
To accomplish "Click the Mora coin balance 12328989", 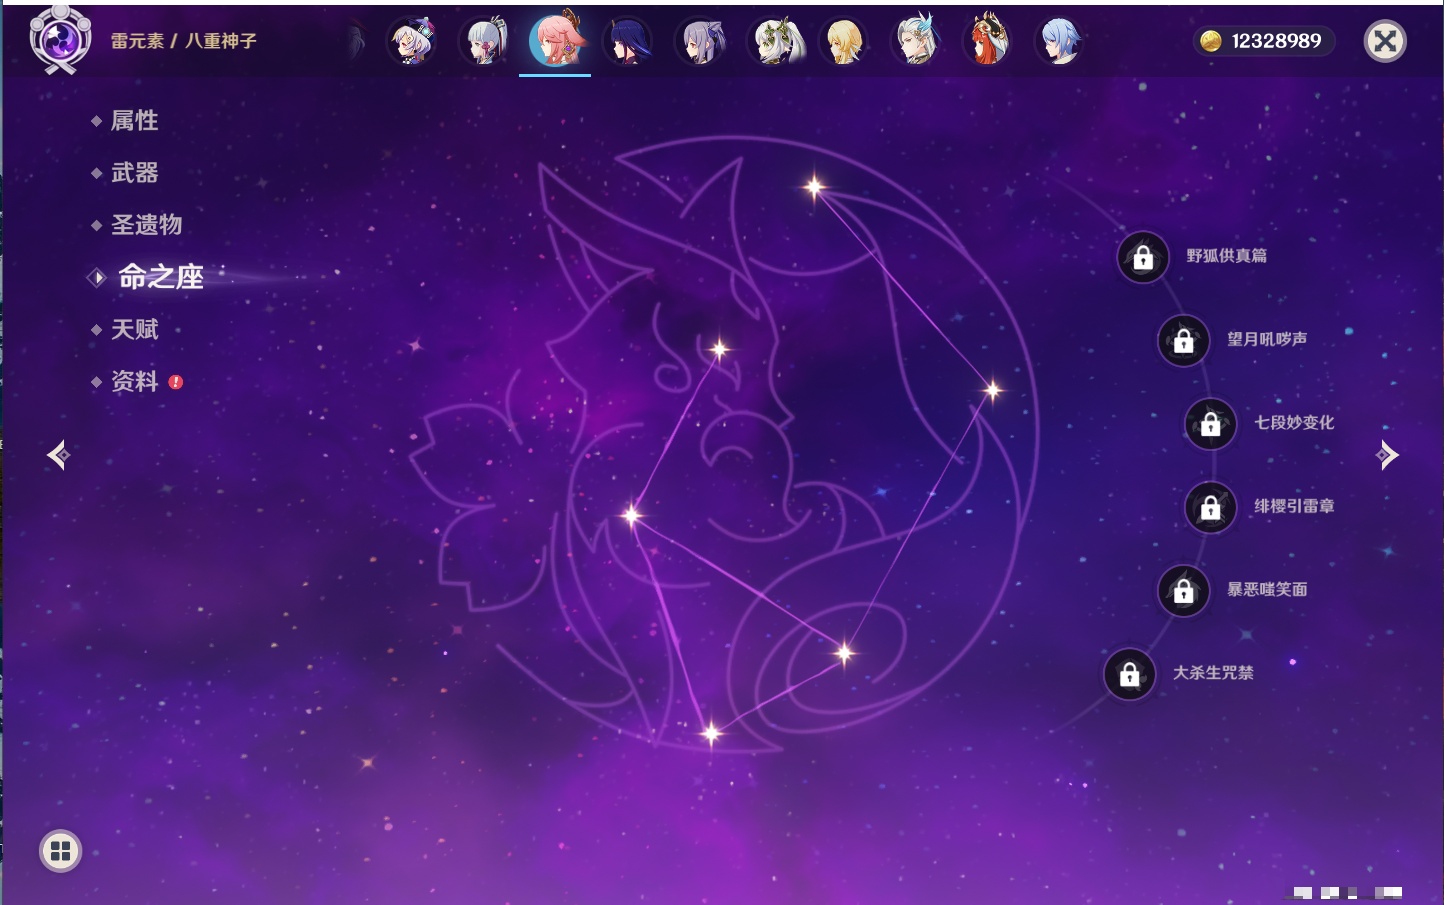I will click(x=1276, y=41).
